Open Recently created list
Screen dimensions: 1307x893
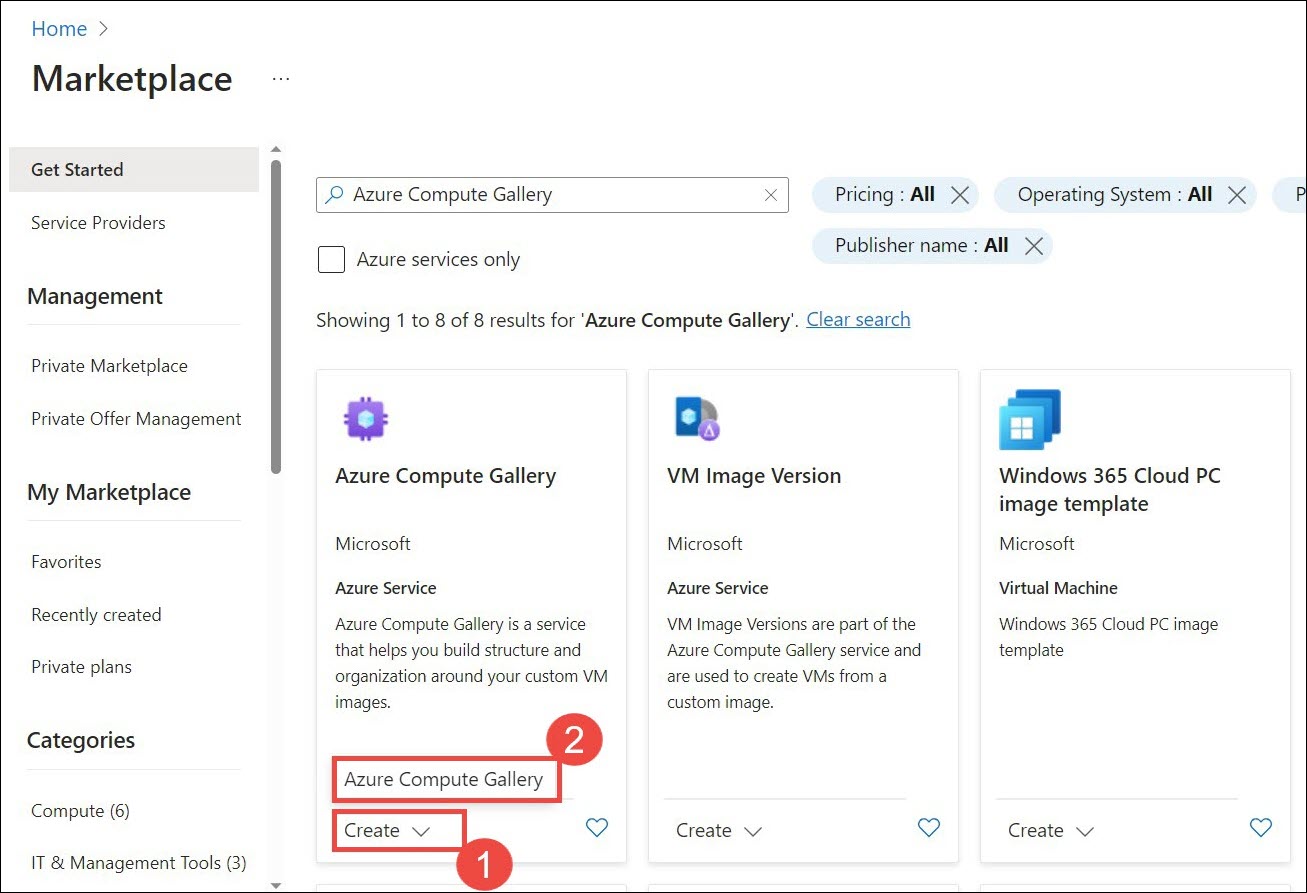pos(96,615)
